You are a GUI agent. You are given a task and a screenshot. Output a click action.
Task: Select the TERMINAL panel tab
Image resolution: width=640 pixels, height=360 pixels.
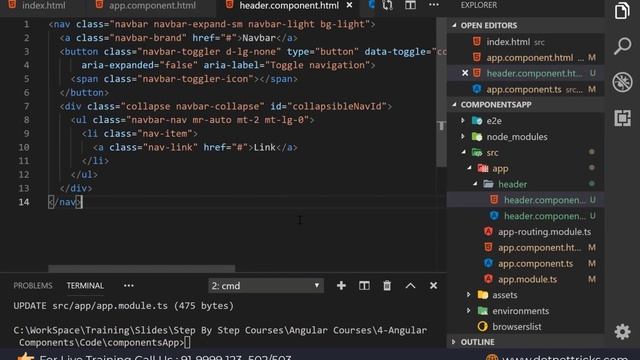point(85,285)
